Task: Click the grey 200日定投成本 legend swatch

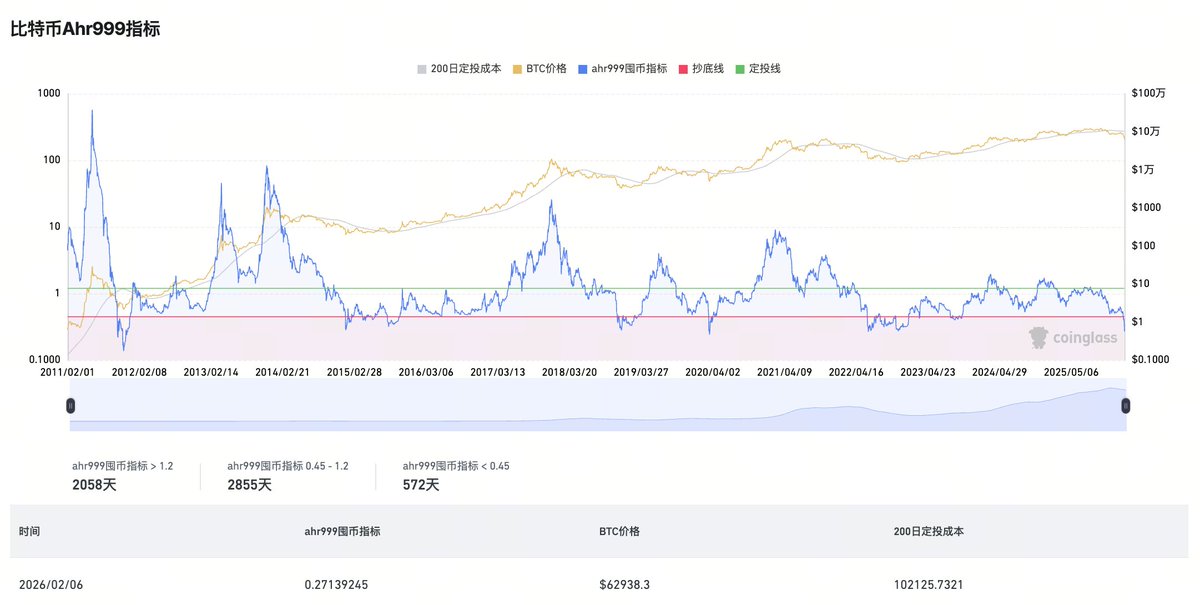Action: pyautogui.click(x=422, y=69)
